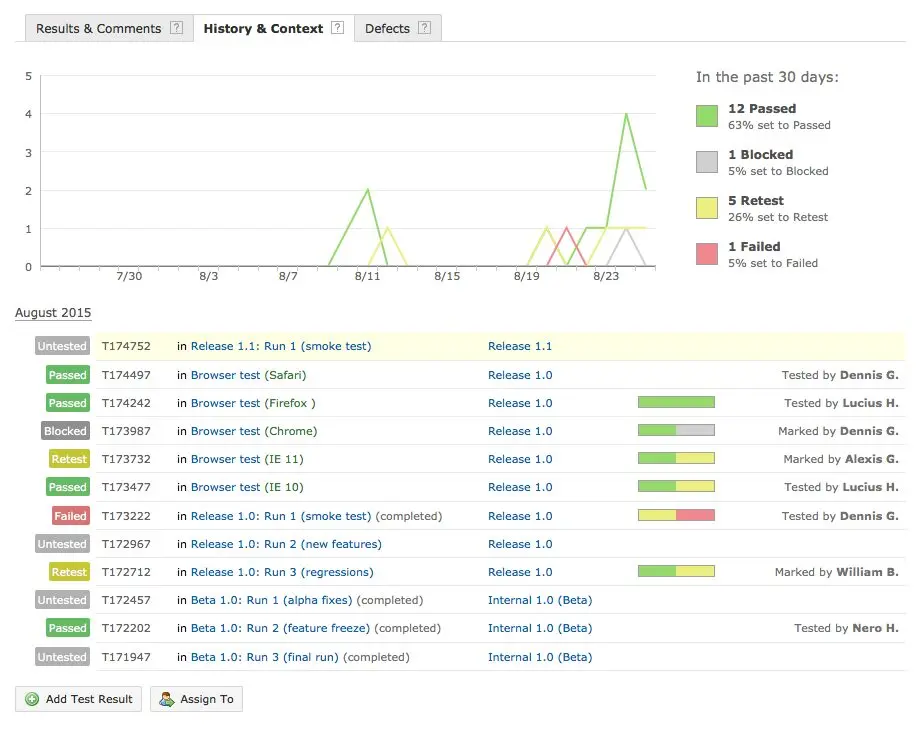Click Failed status badge for T173222
This screenshot has height=729, width=921.
tap(70, 516)
